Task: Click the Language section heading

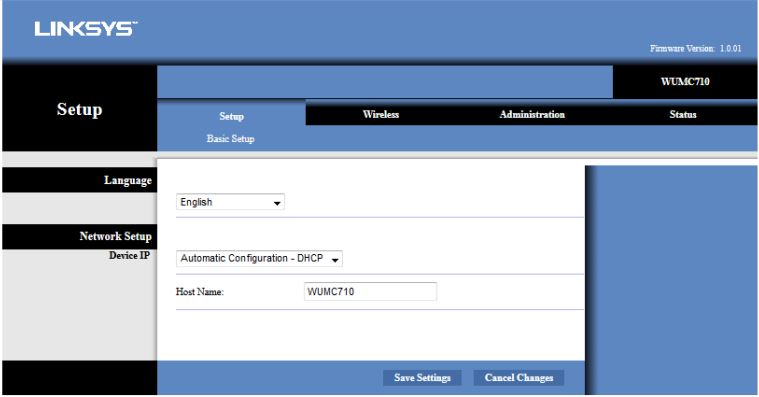Action: coord(128,181)
